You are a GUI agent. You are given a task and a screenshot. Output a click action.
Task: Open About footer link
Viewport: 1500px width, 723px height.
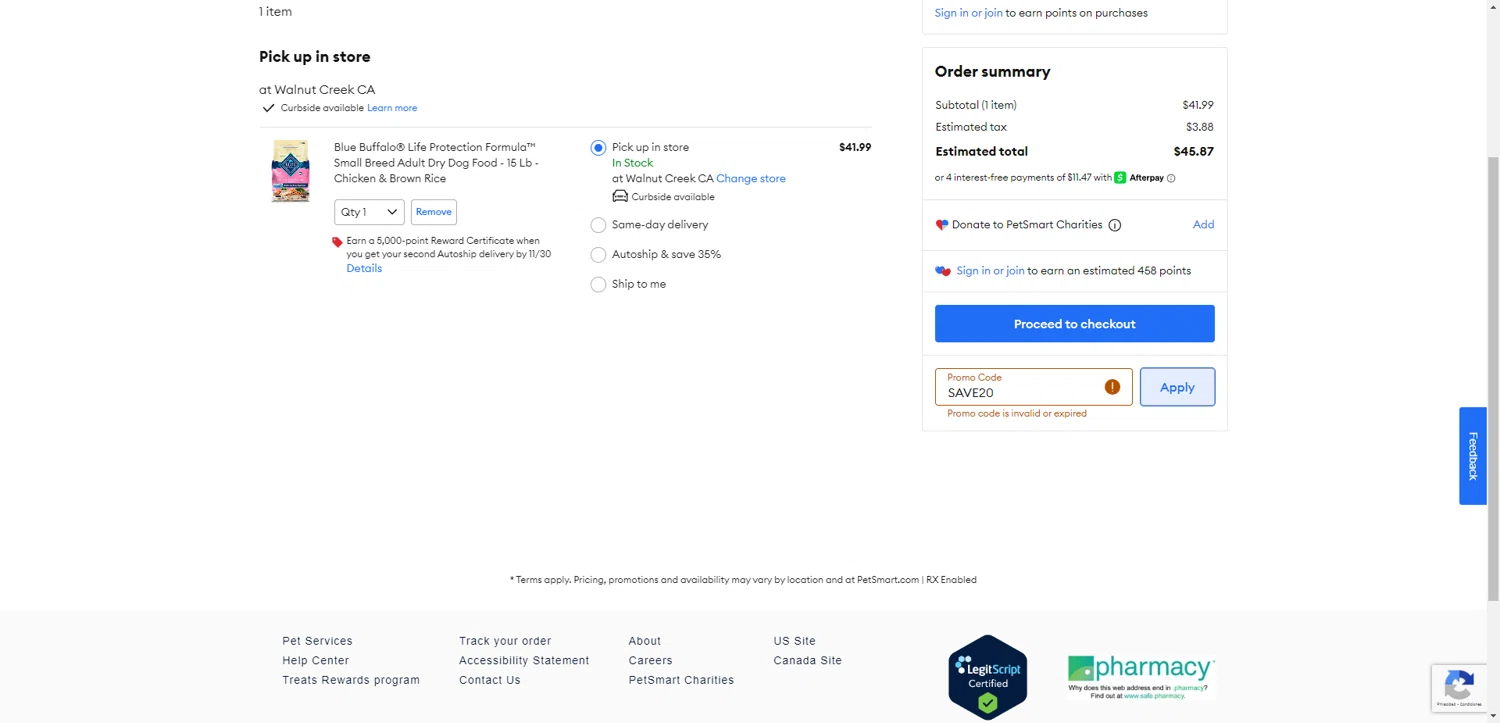pyautogui.click(x=645, y=641)
